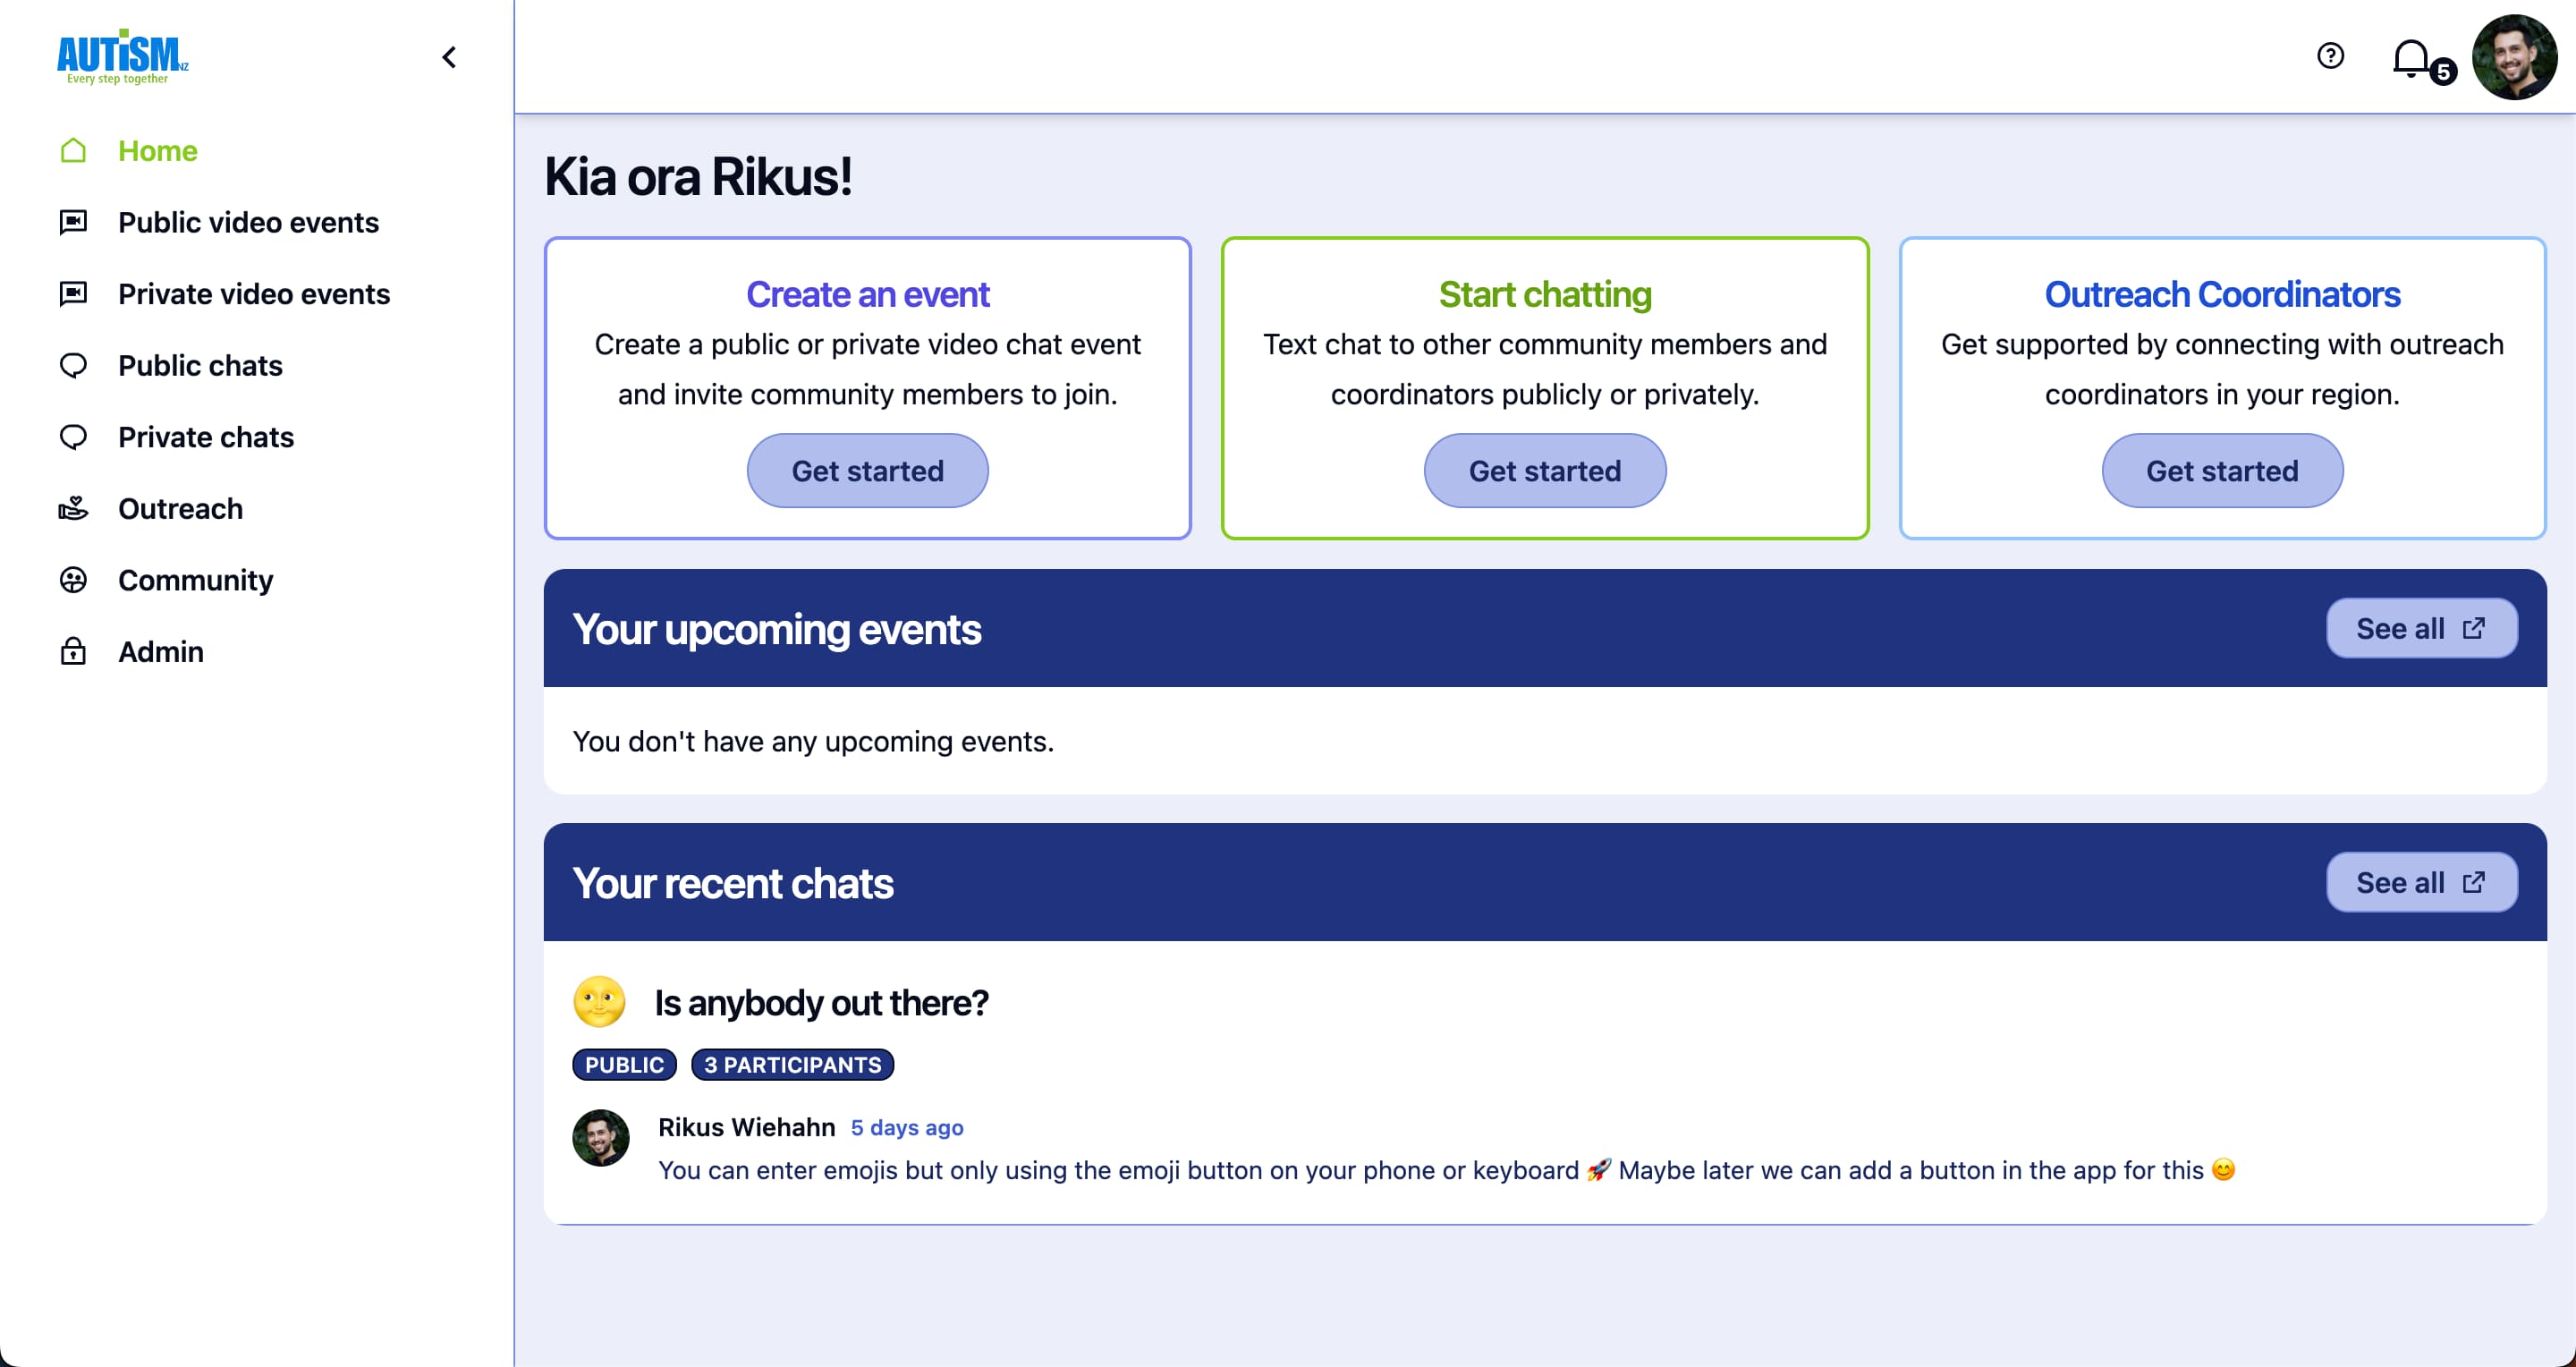Open Private video events in the sidebar
2576x1367 pixels.
[x=253, y=294]
